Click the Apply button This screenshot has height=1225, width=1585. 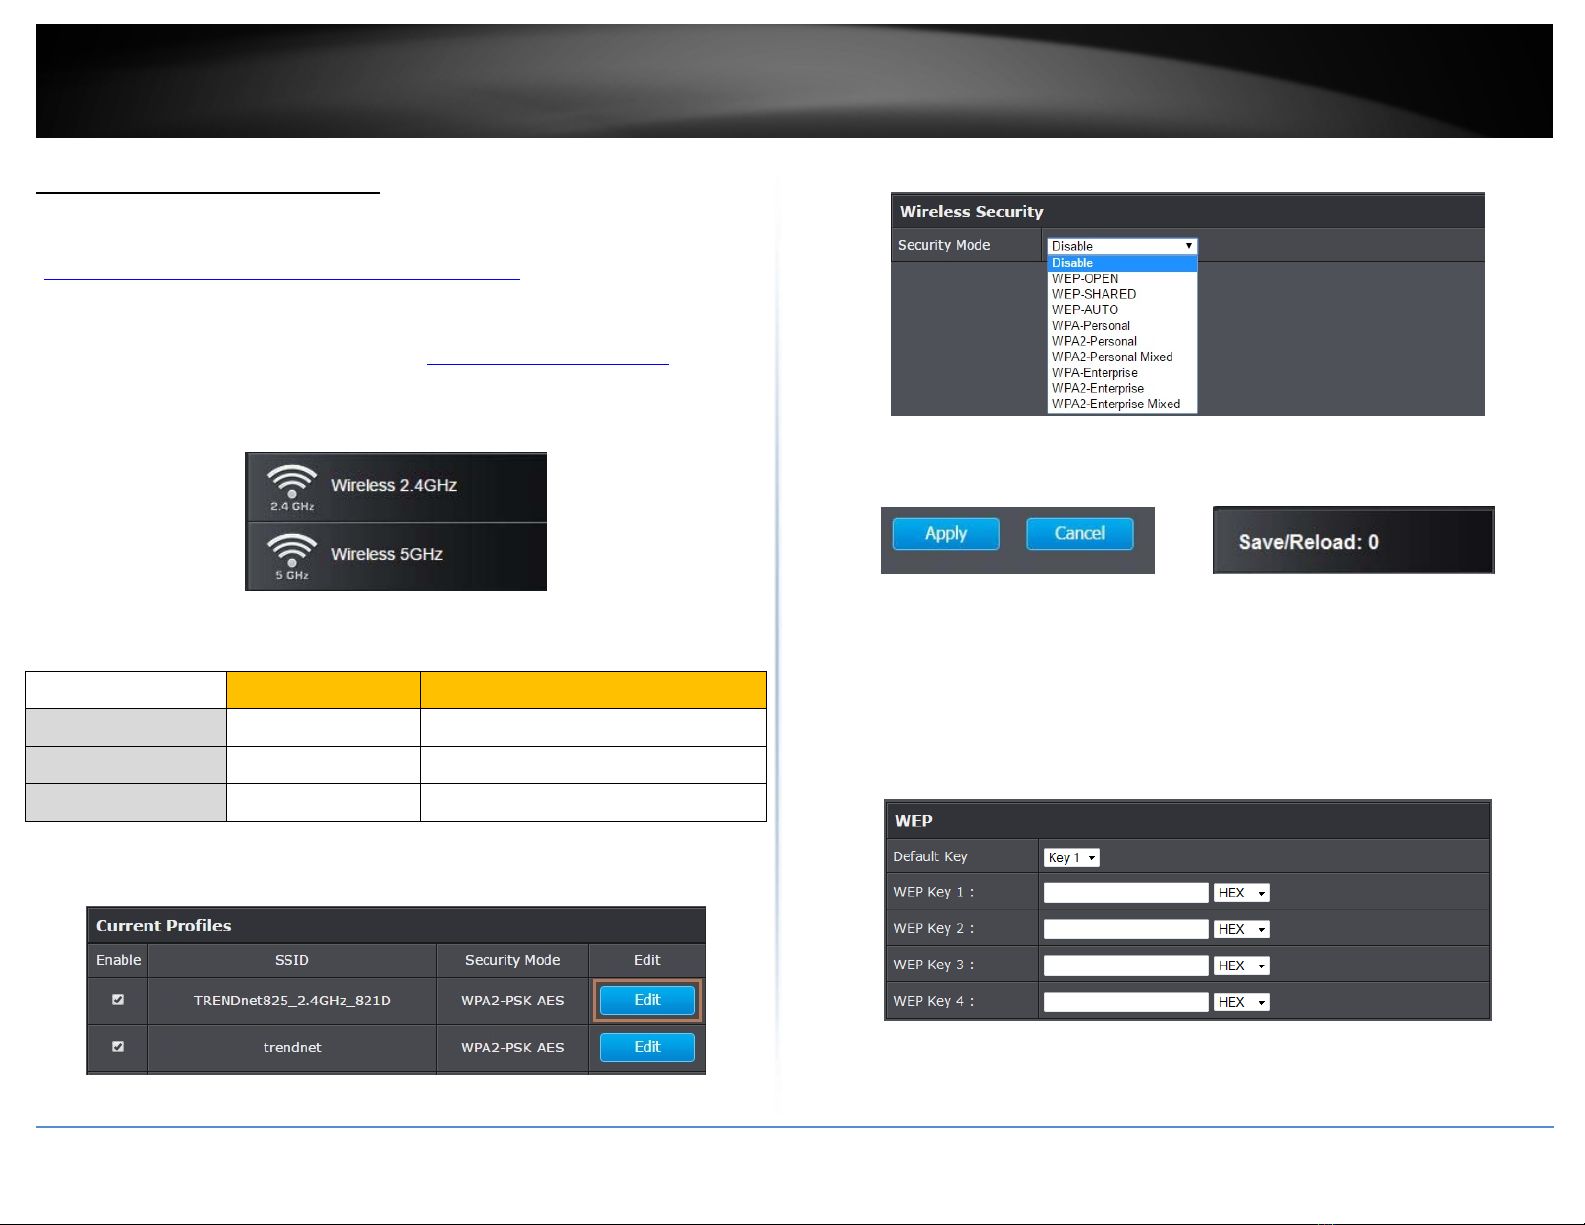[x=946, y=534]
